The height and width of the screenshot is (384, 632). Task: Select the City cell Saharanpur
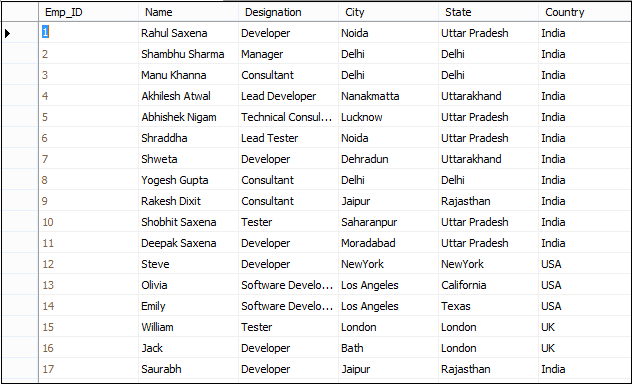[388, 222]
